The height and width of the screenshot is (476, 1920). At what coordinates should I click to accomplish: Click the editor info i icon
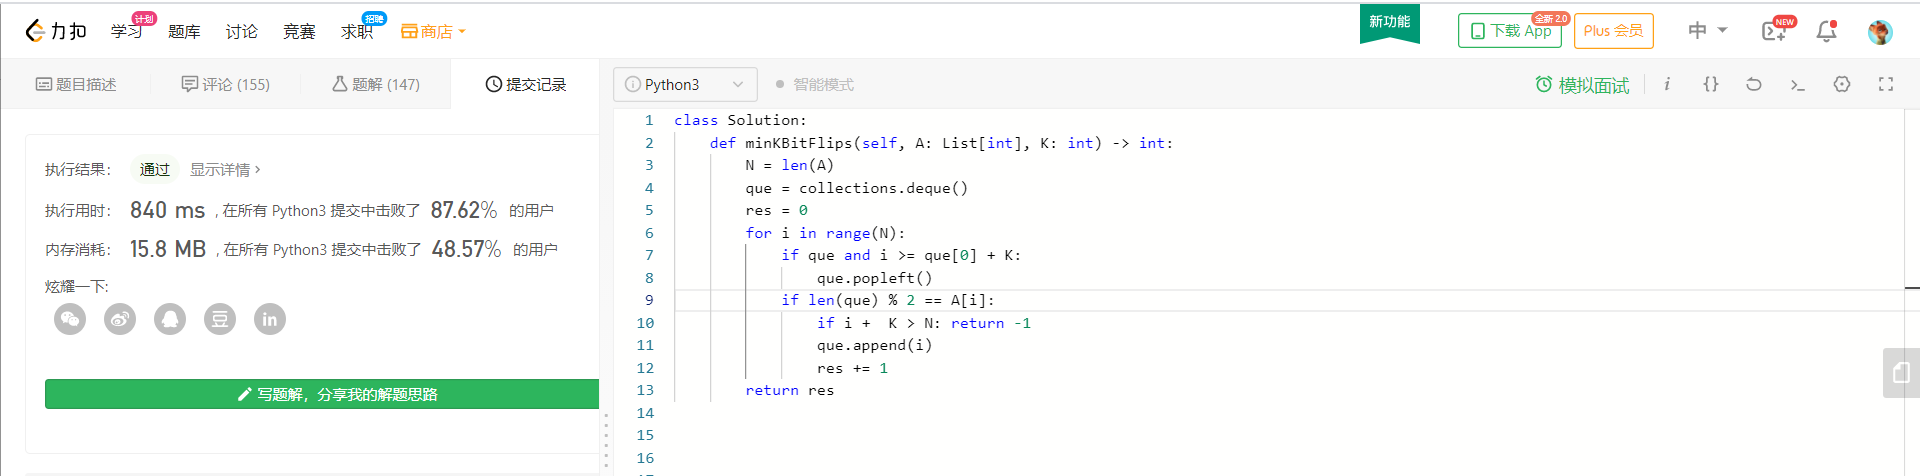1667,84
